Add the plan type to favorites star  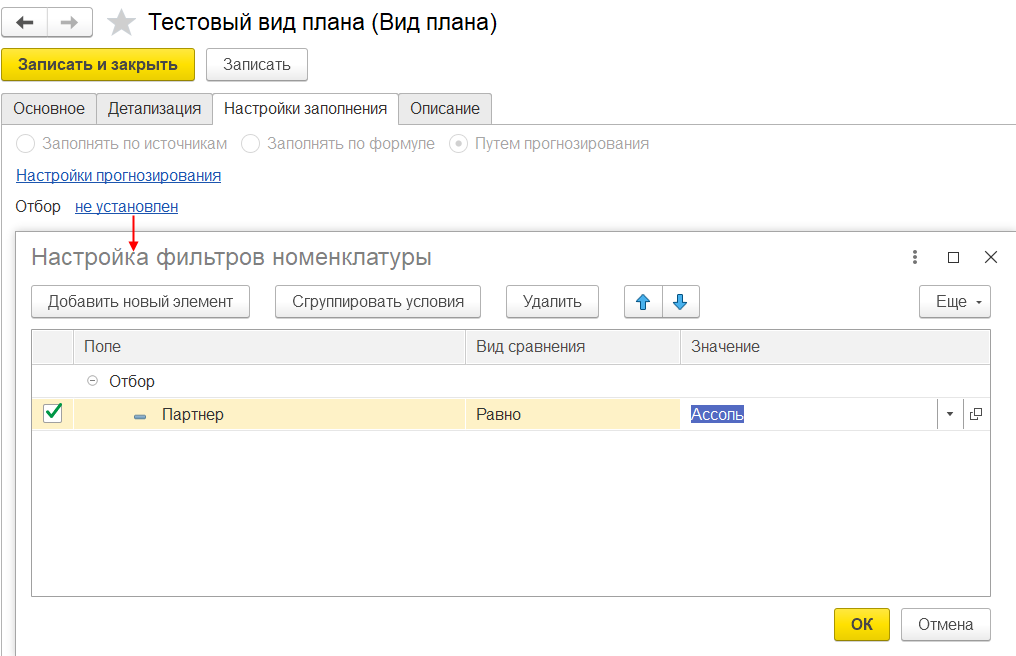(121, 23)
